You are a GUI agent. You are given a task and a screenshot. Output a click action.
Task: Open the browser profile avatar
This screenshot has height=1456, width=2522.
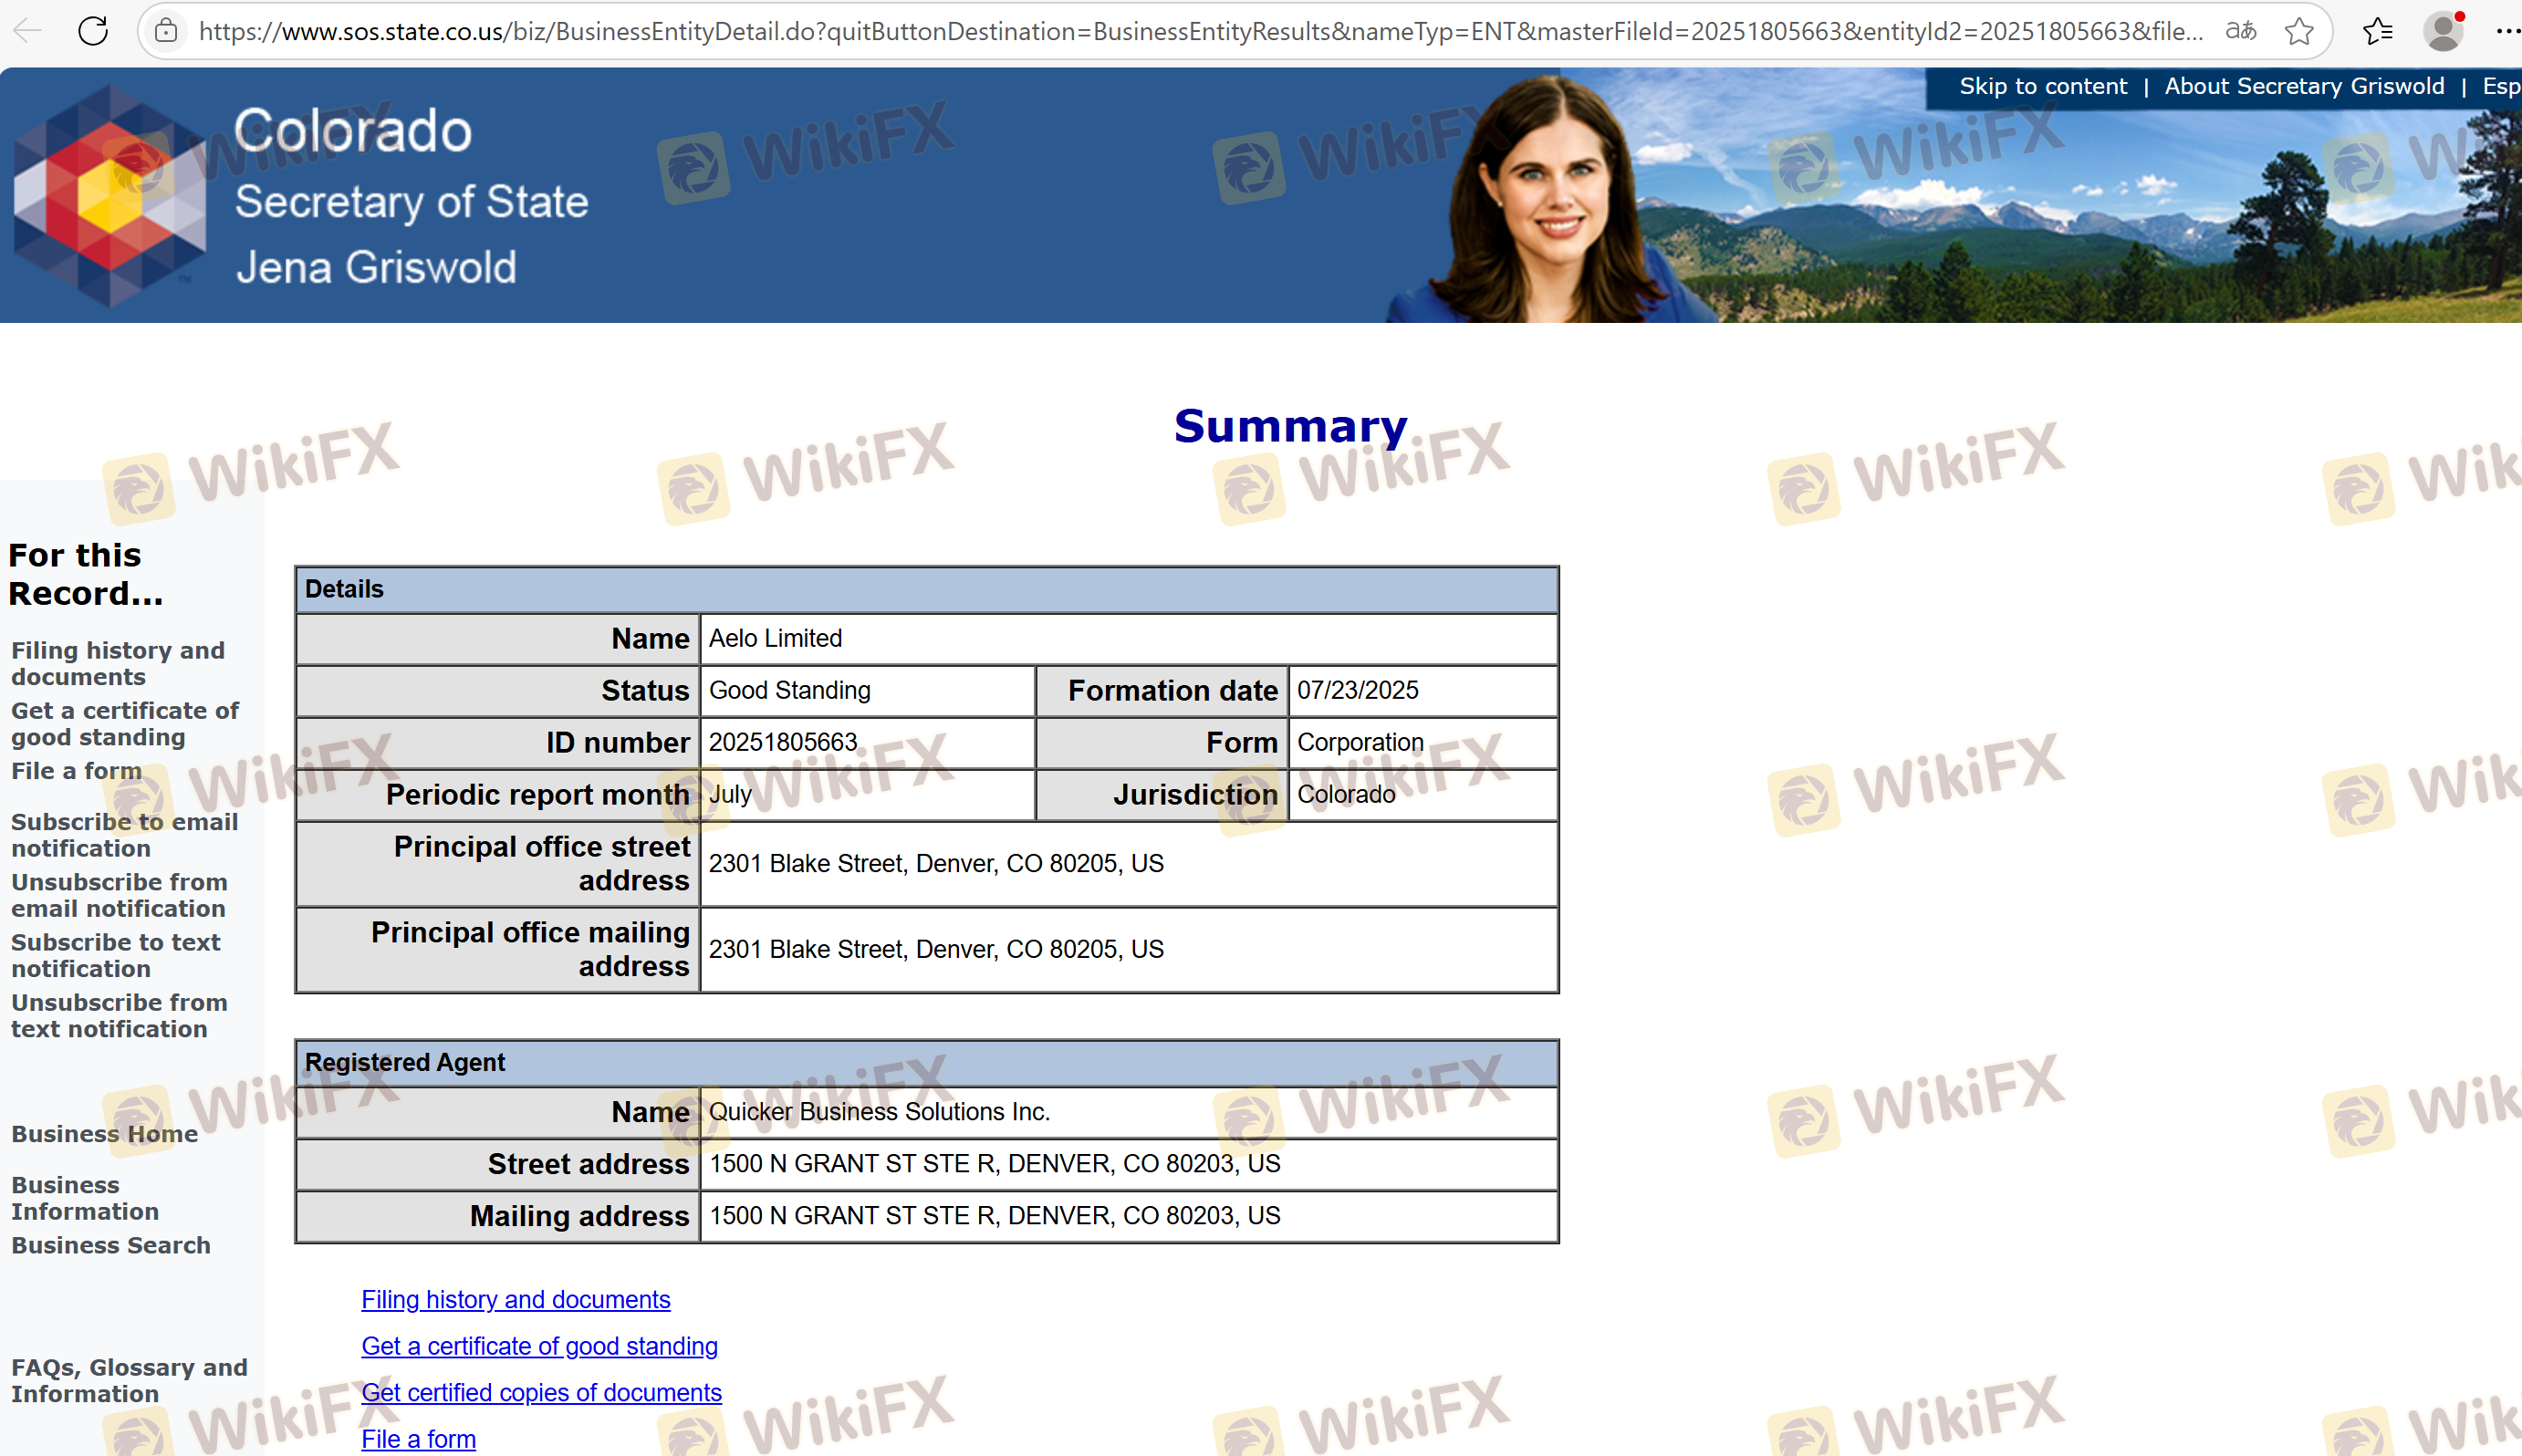click(2443, 31)
